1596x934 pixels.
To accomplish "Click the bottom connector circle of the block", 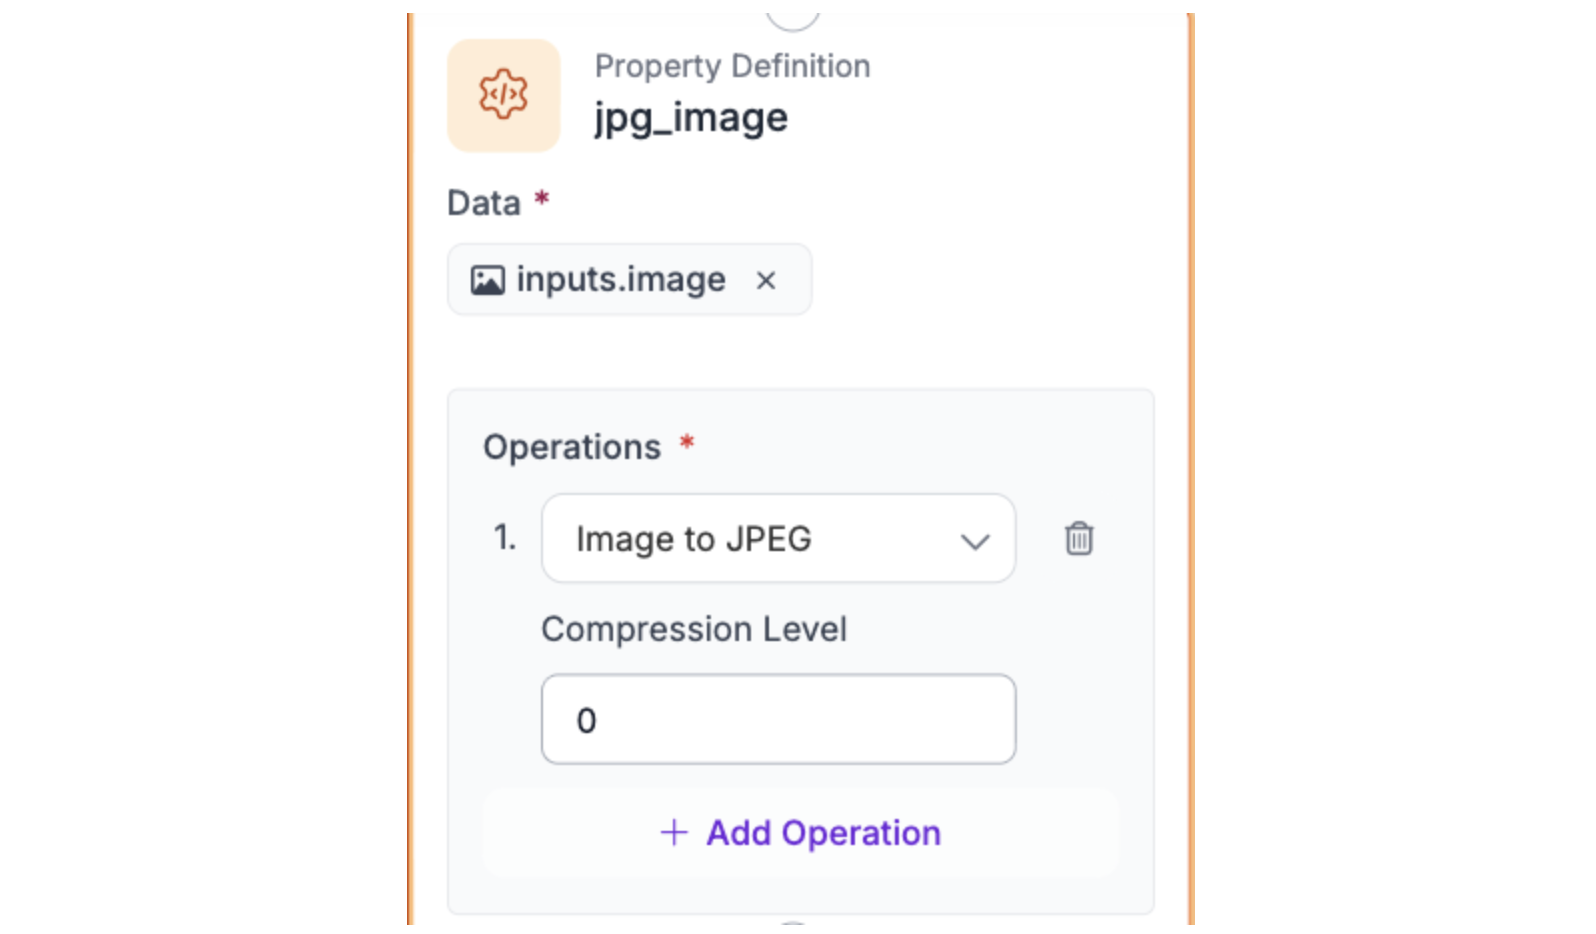I will pyautogui.click(x=792, y=923).
